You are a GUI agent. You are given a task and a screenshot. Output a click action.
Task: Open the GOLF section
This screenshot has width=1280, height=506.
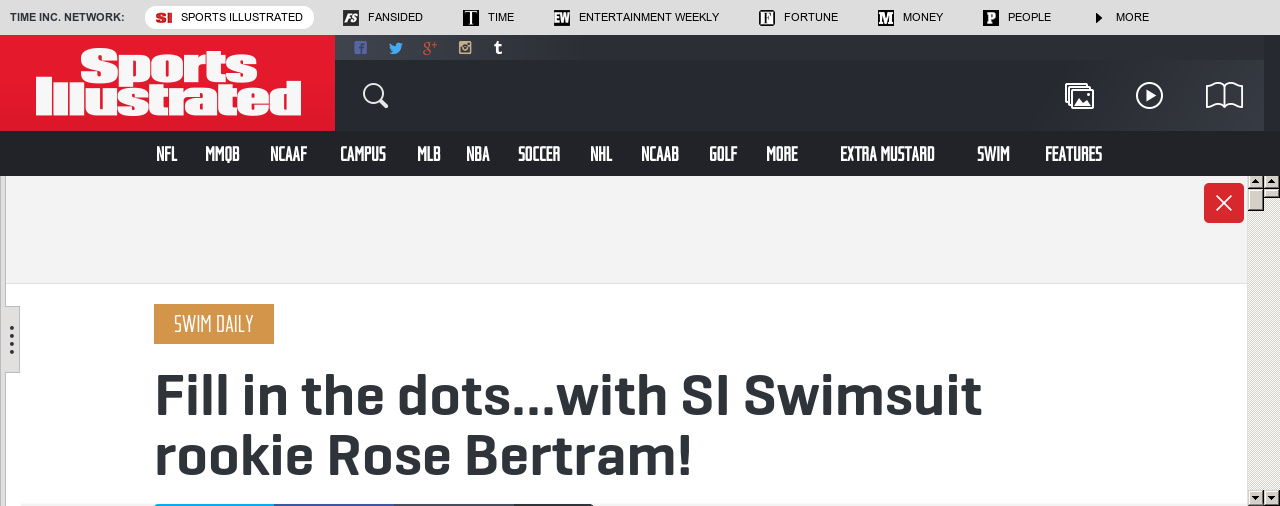pos(723,154)
